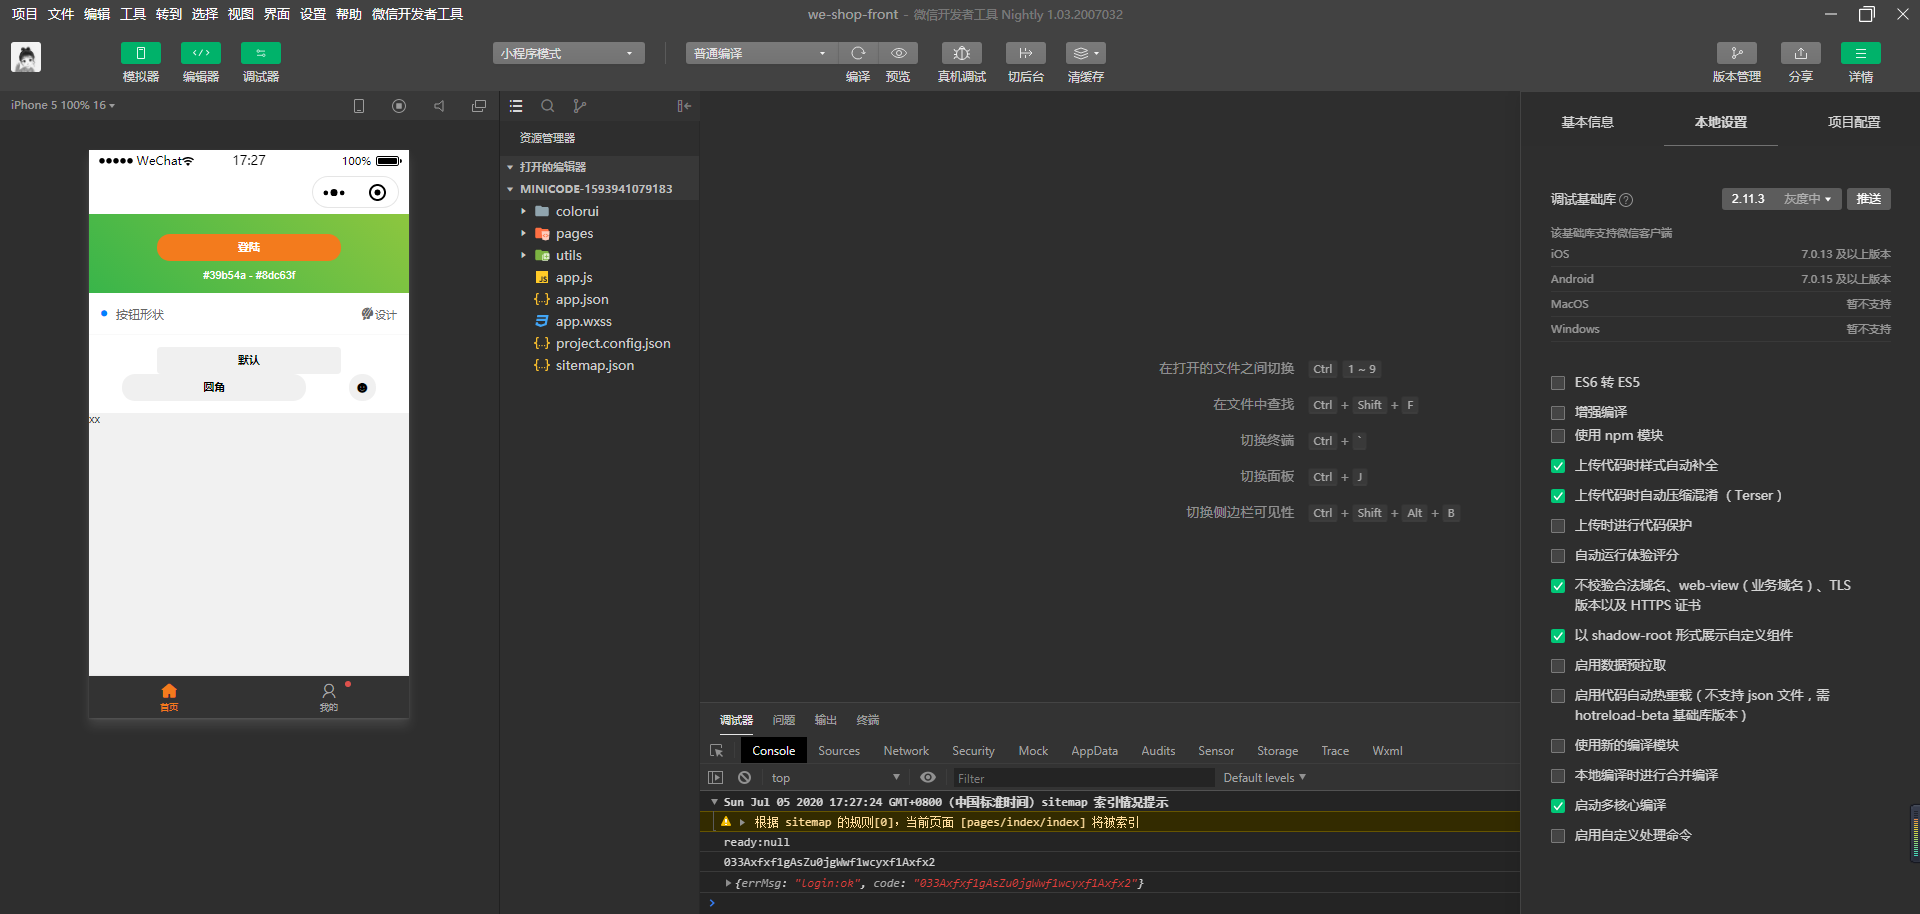The height and width of the screenshot is (914, 1920).
Task: Collapse the editor sidebar icon
Action: pos(684,106)
